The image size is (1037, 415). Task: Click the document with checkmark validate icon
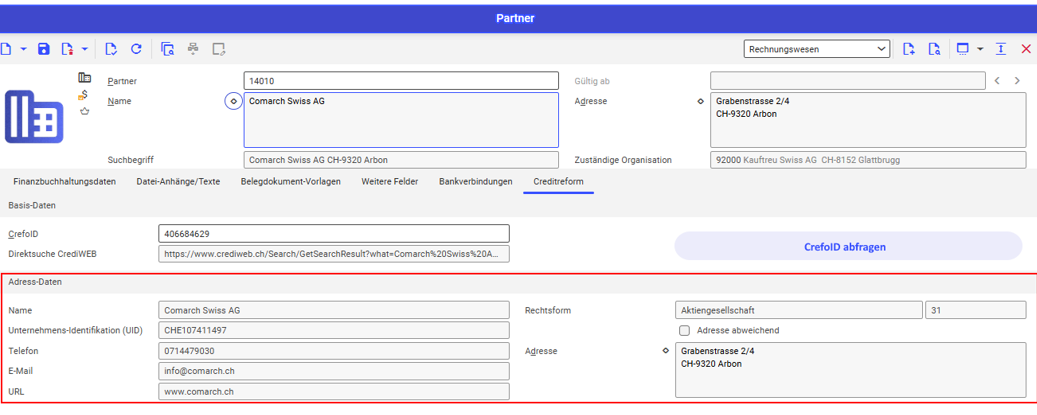point(111,49)
